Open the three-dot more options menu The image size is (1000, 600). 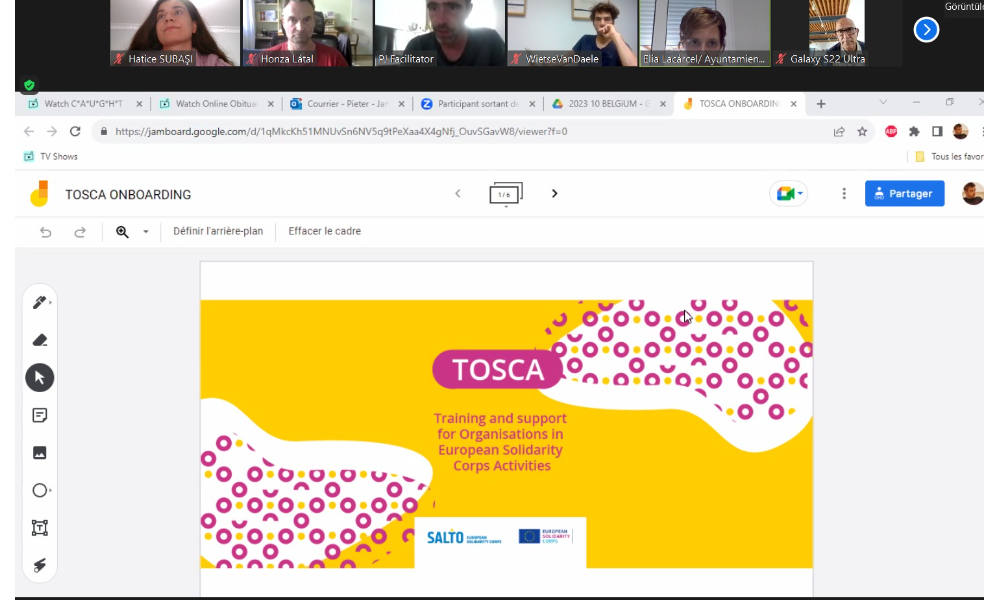click(x=844, y=194)
